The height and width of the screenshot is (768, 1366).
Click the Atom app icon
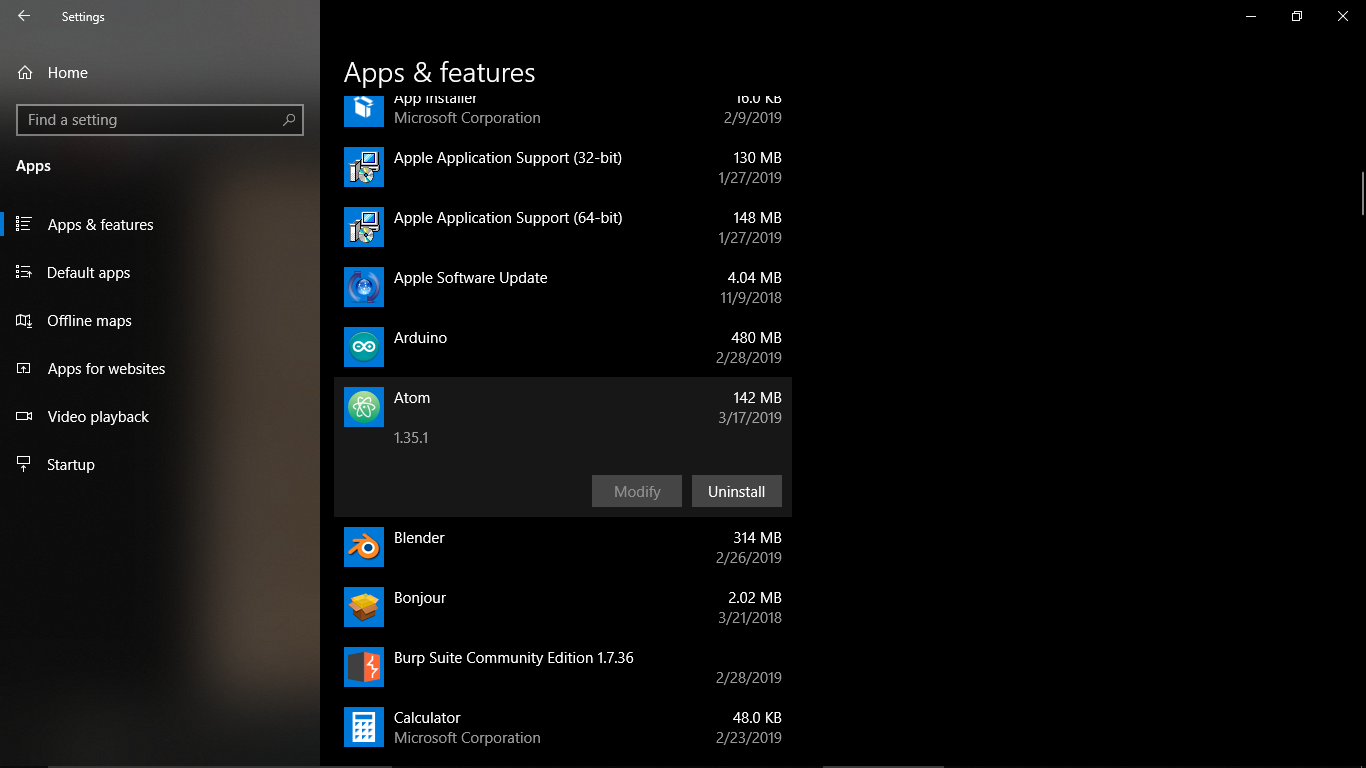click(x=364, y=407)
